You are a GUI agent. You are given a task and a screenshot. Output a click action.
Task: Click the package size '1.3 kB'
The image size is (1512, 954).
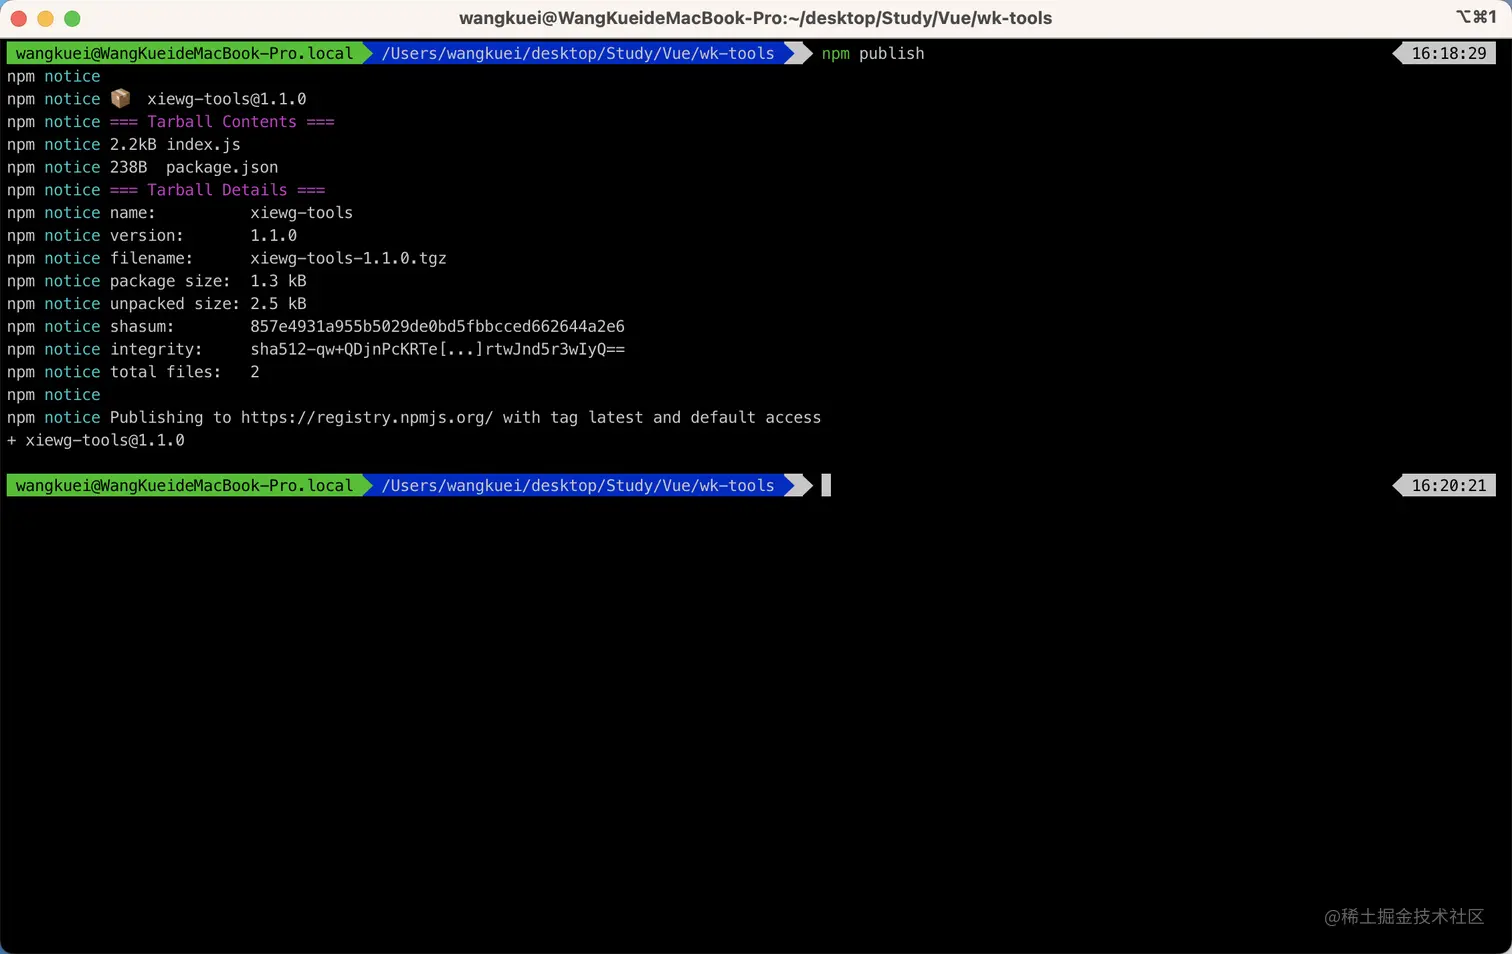click(x=278, y=281)
